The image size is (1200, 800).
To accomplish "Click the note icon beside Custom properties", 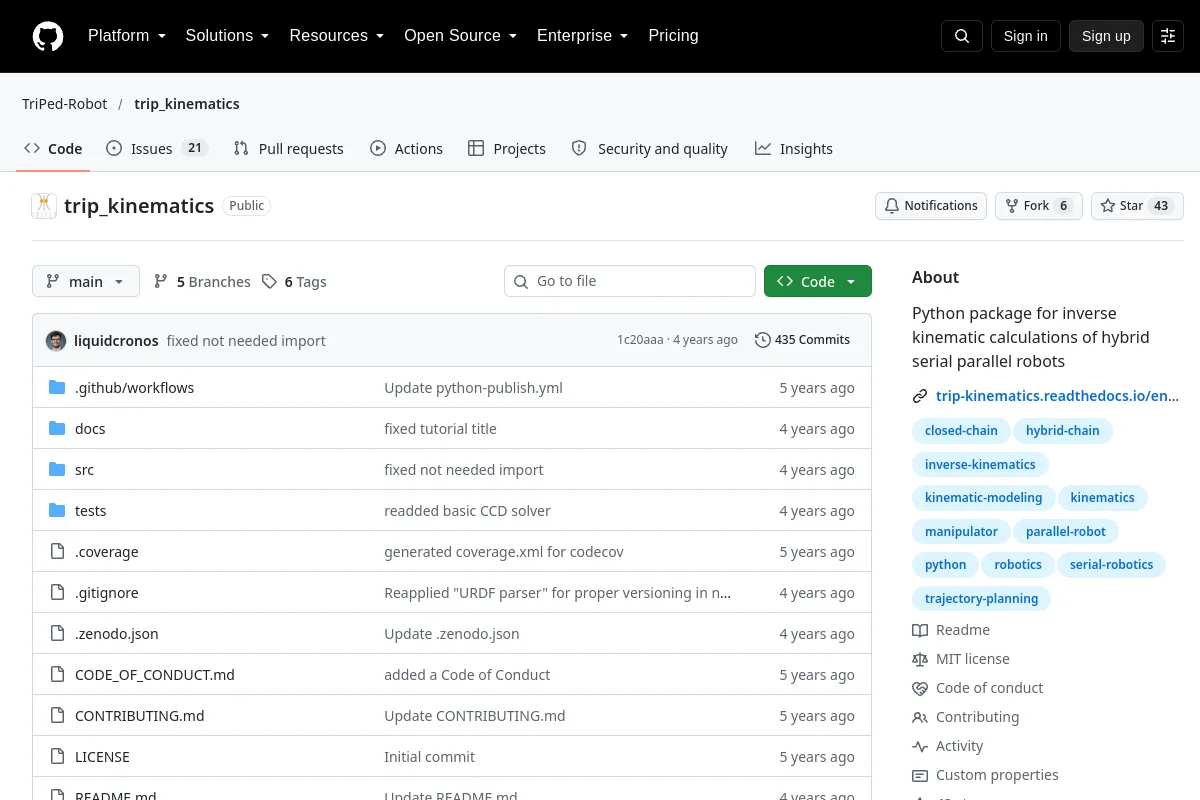I will (x=920, y=775).
